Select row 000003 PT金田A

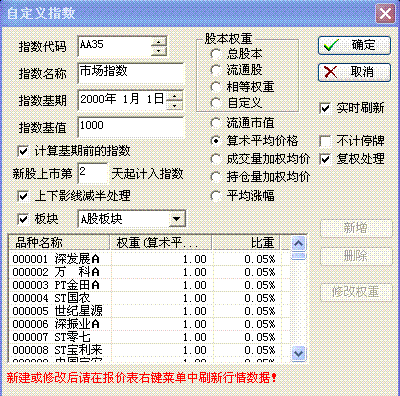coord(149,285)
